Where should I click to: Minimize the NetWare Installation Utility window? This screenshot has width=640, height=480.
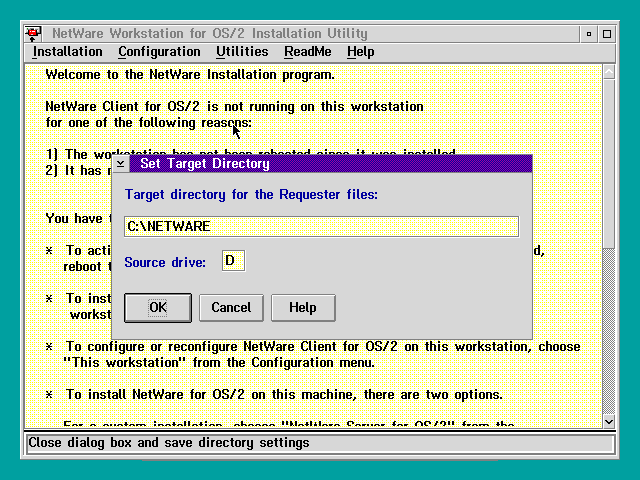(589, 34)
